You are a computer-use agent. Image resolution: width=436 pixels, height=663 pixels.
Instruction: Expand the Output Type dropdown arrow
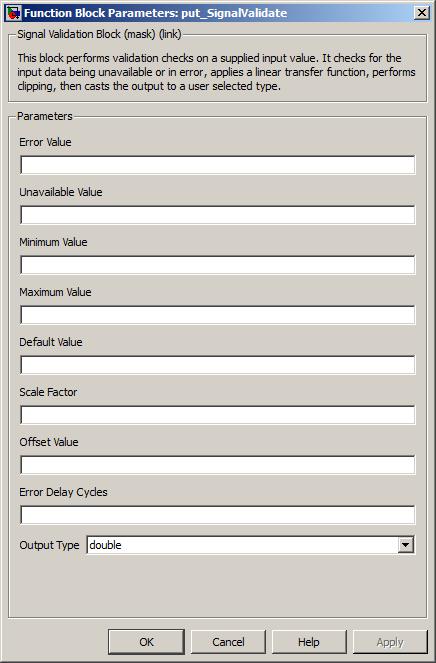click(405, 545)
